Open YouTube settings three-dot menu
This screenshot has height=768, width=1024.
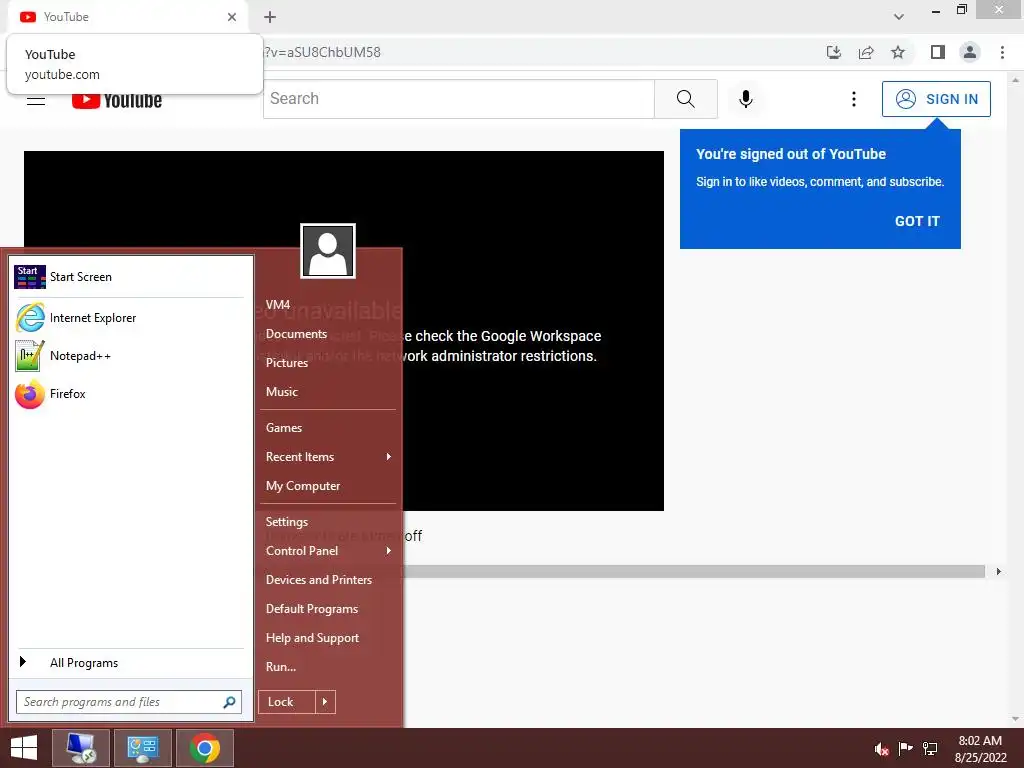(854, 99)
